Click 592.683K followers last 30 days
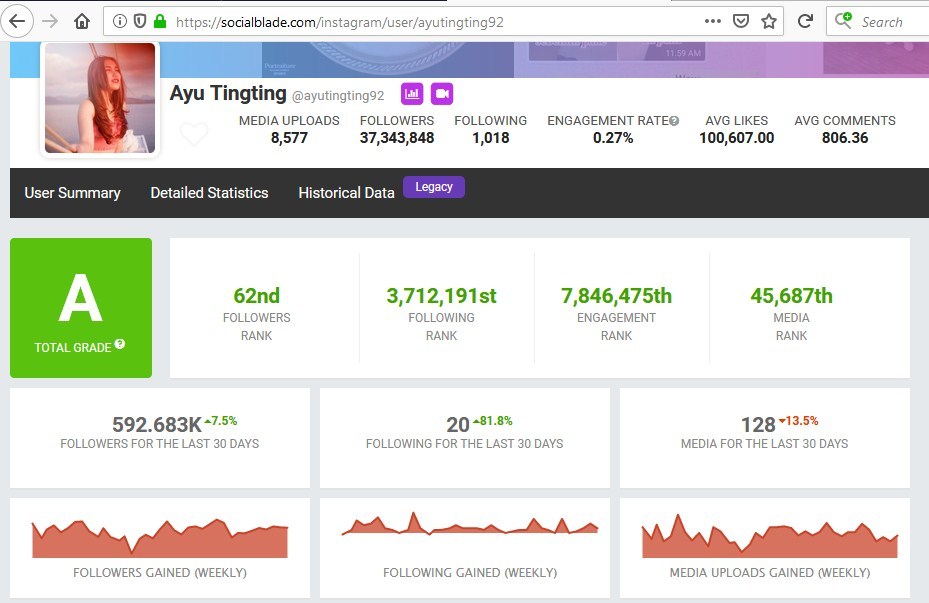 157,425
